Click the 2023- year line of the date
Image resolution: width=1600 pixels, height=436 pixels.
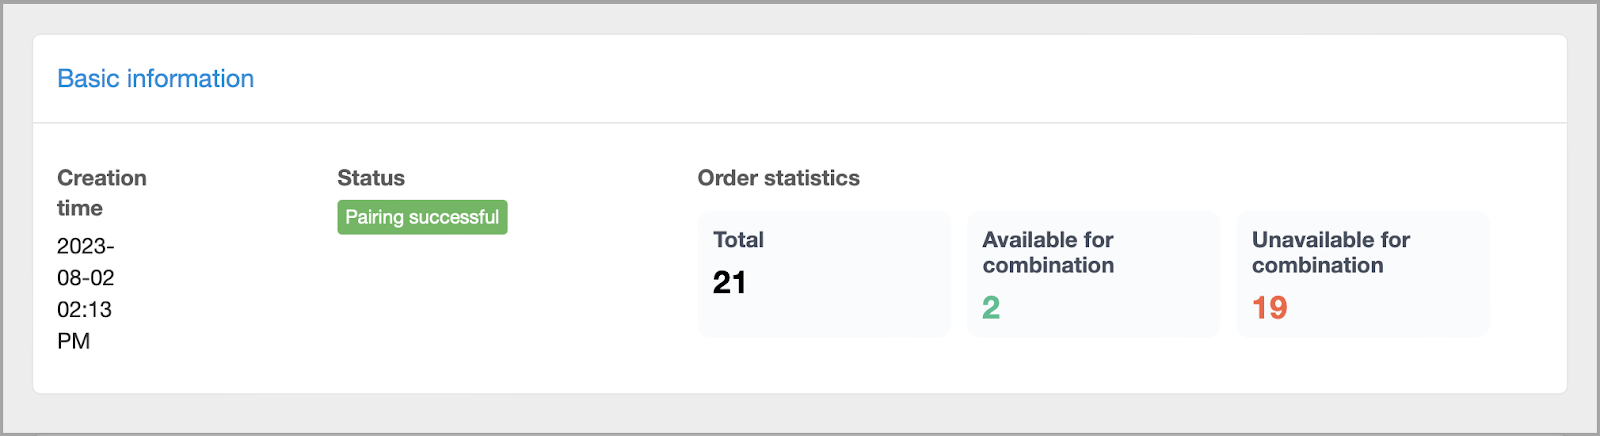click(86, 246)
